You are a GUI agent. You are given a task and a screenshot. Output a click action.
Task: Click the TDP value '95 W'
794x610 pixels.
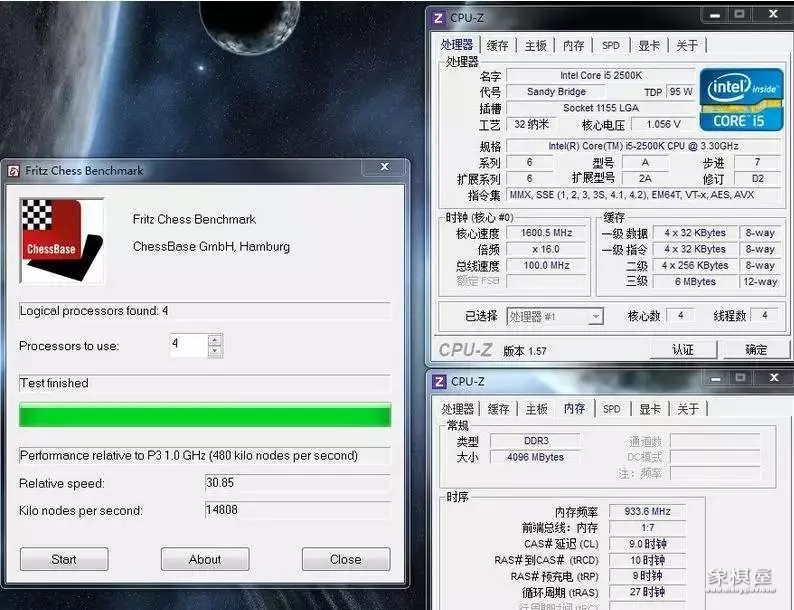point(681,92)
